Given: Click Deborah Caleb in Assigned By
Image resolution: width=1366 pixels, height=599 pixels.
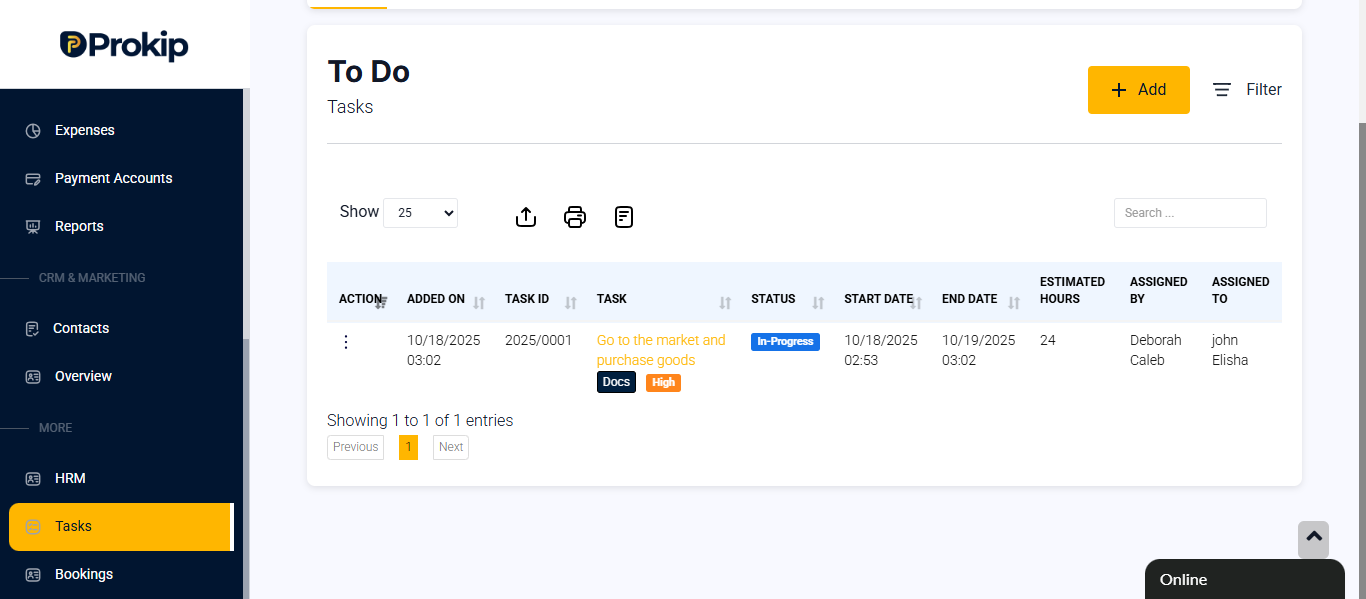Looking at the screenshot, I should click(x=1156, y=350).
